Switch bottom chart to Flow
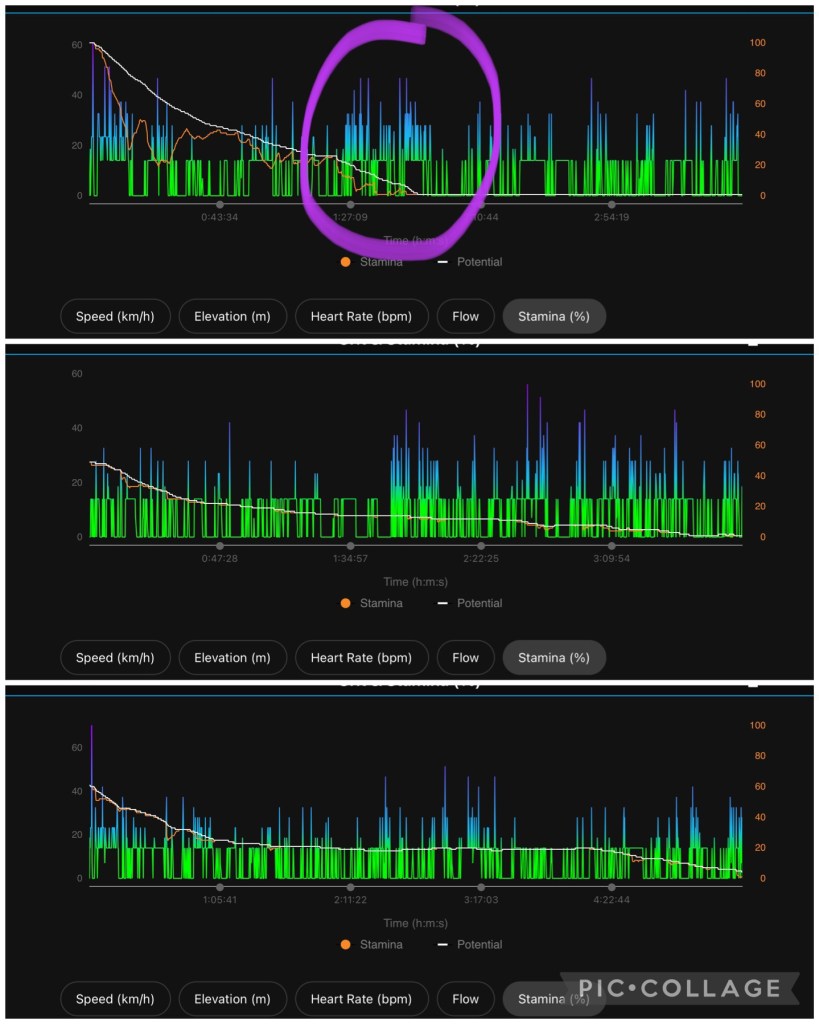 pyautogui.click(x=465, y=999)
